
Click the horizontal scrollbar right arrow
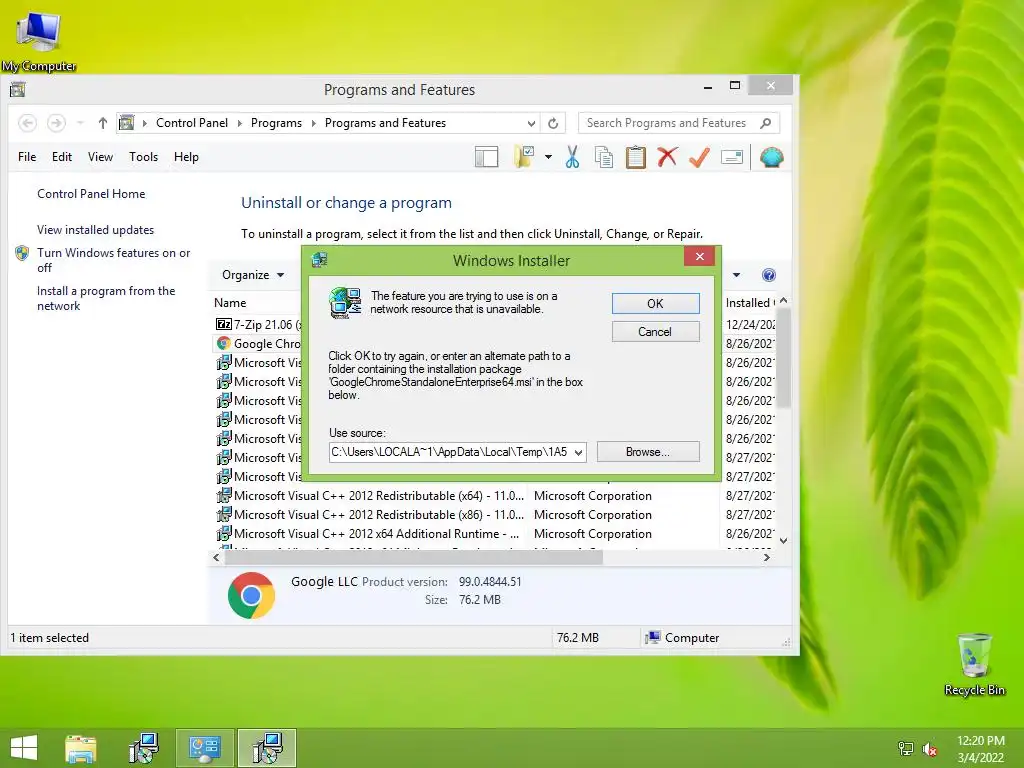click(x=767, y=558)
